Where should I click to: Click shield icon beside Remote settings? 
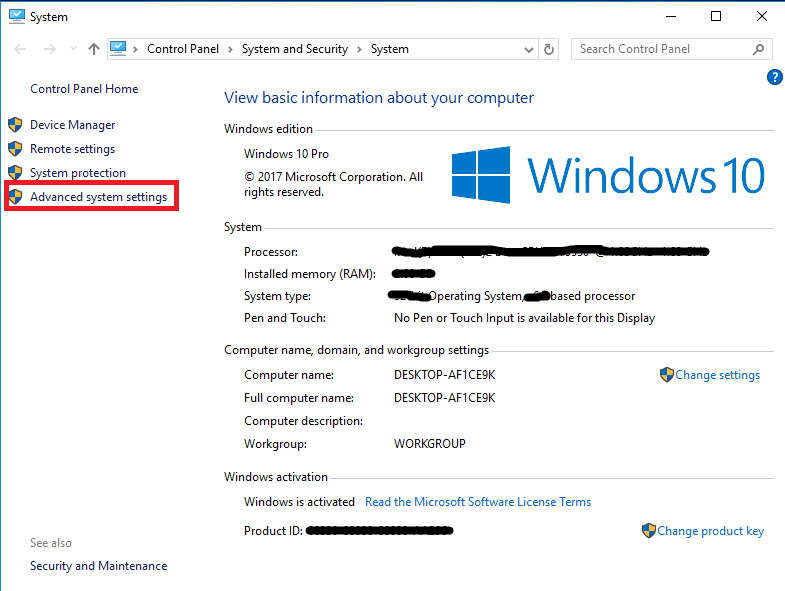pyautogui.click(x=16, y=148)
